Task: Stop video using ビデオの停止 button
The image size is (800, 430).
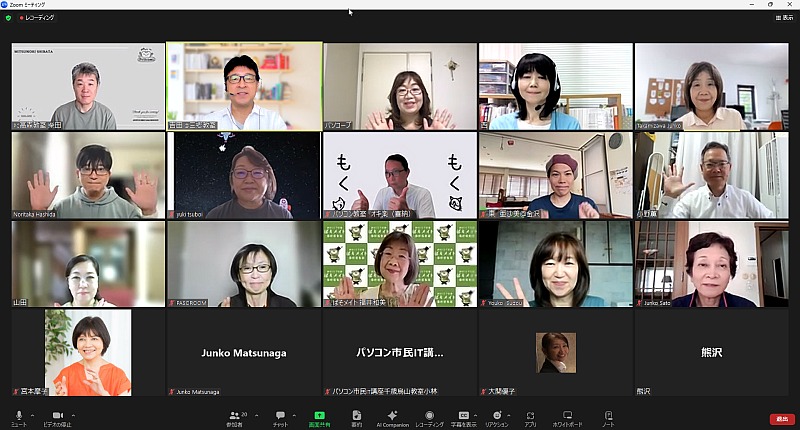Action: 58,416
